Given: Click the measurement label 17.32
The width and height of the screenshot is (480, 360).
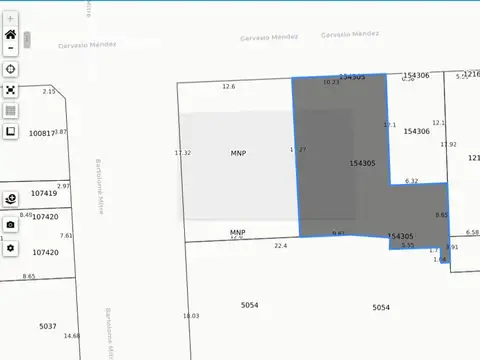Looking at the screenshot, I should coord(183,153).
